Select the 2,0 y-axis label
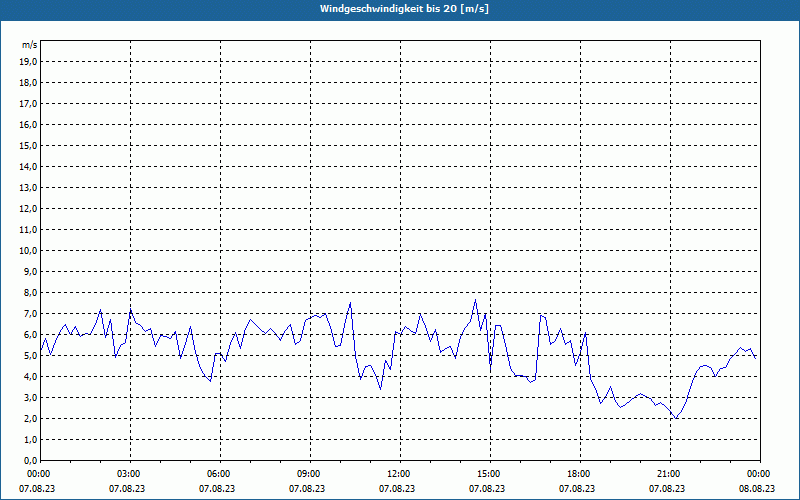This screenshot has height=500, width=800. coord(31,419)
